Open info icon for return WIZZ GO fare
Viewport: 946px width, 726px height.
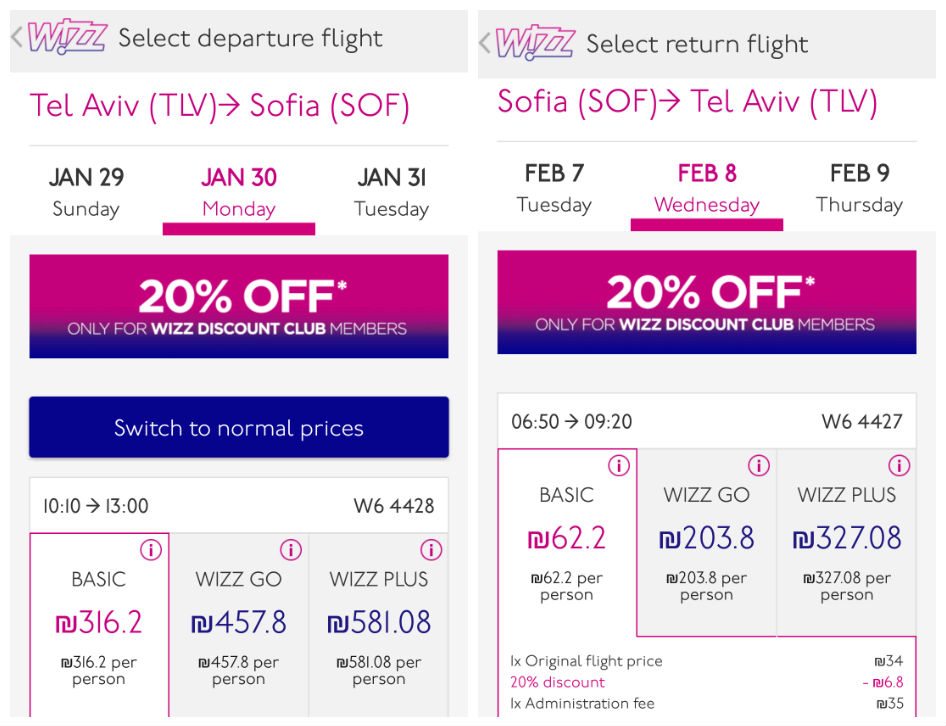(x=758, y=465)
